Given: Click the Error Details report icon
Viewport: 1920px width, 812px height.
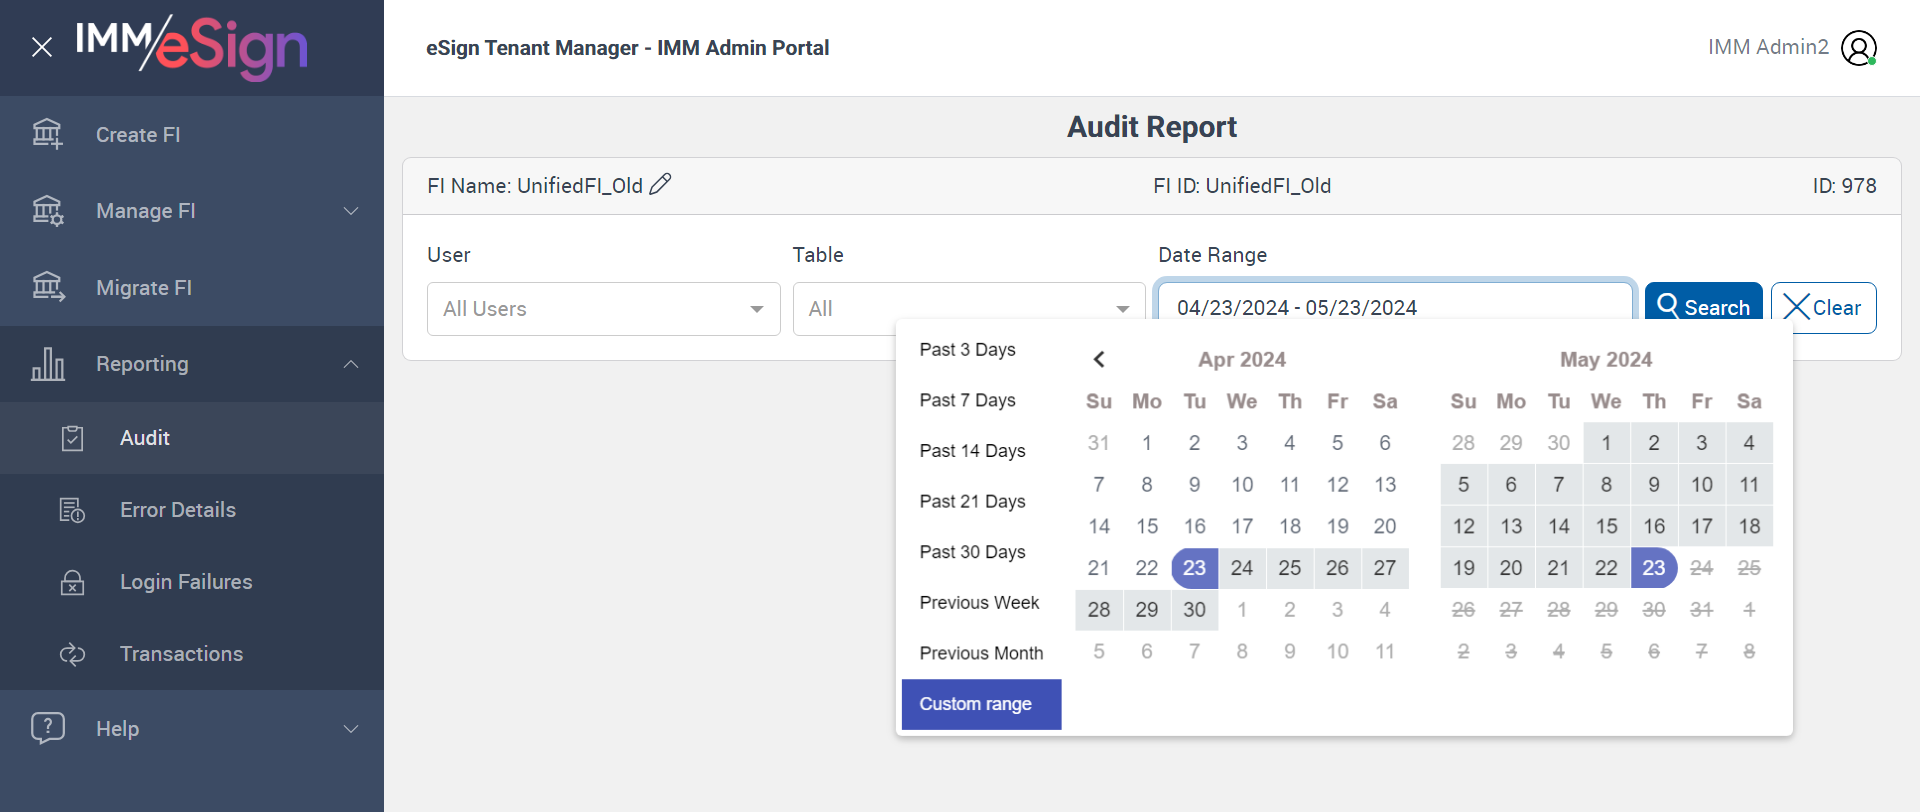Looking at the screenshot, I should [x=72, y=510].
